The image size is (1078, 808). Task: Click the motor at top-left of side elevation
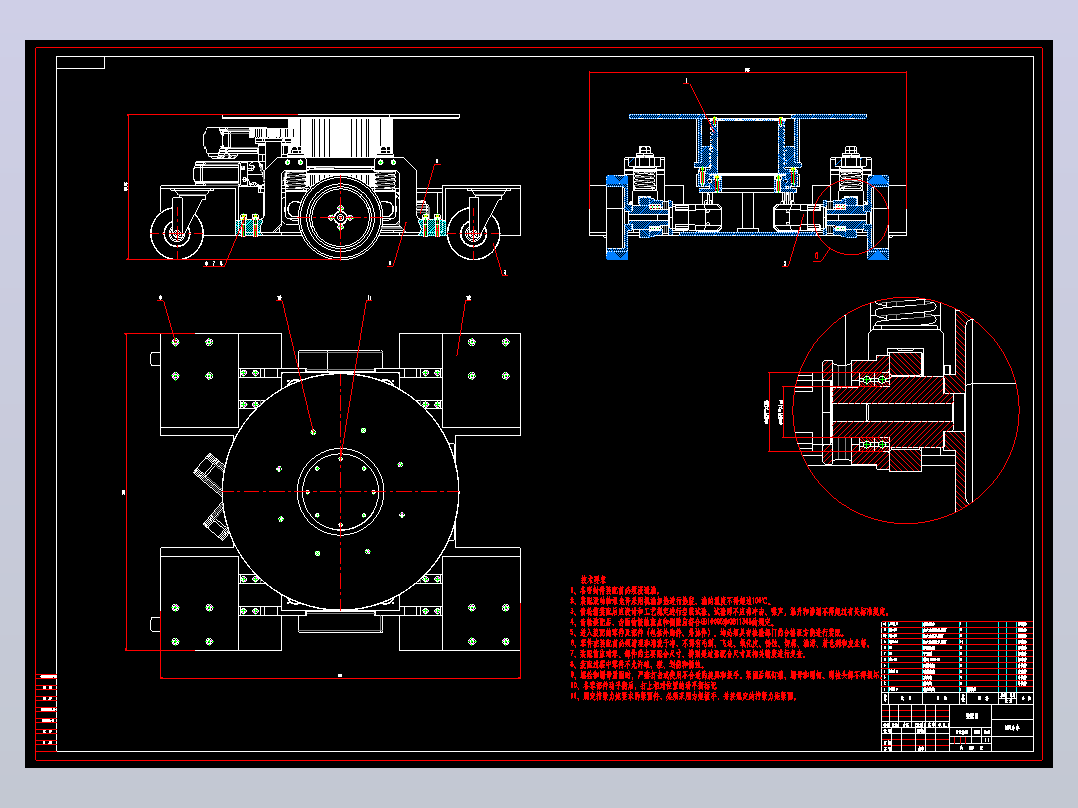[x=230, y=144]
